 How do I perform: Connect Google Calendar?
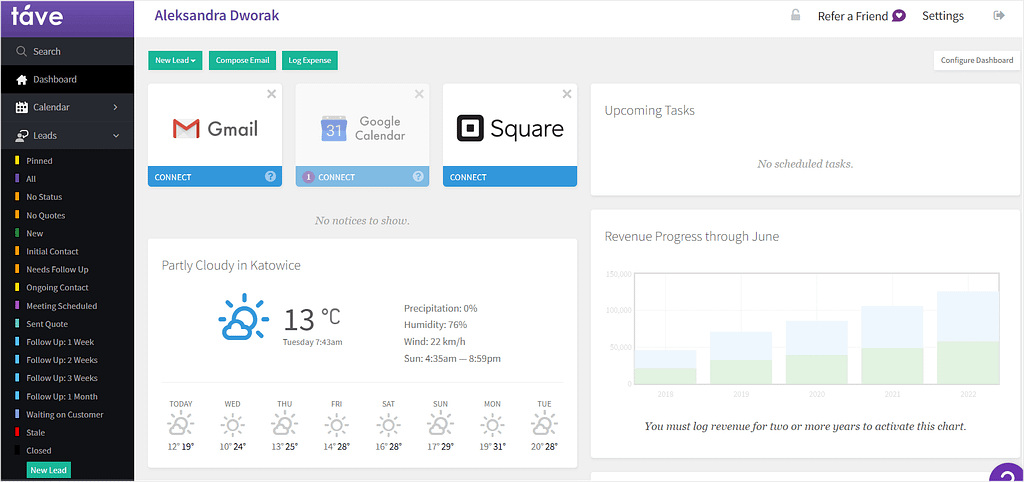pyautogui.click(x=362, y=176)
